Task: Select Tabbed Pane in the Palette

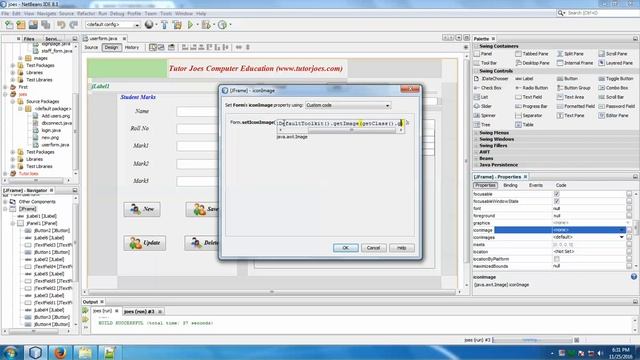Action: pos(532,53)
